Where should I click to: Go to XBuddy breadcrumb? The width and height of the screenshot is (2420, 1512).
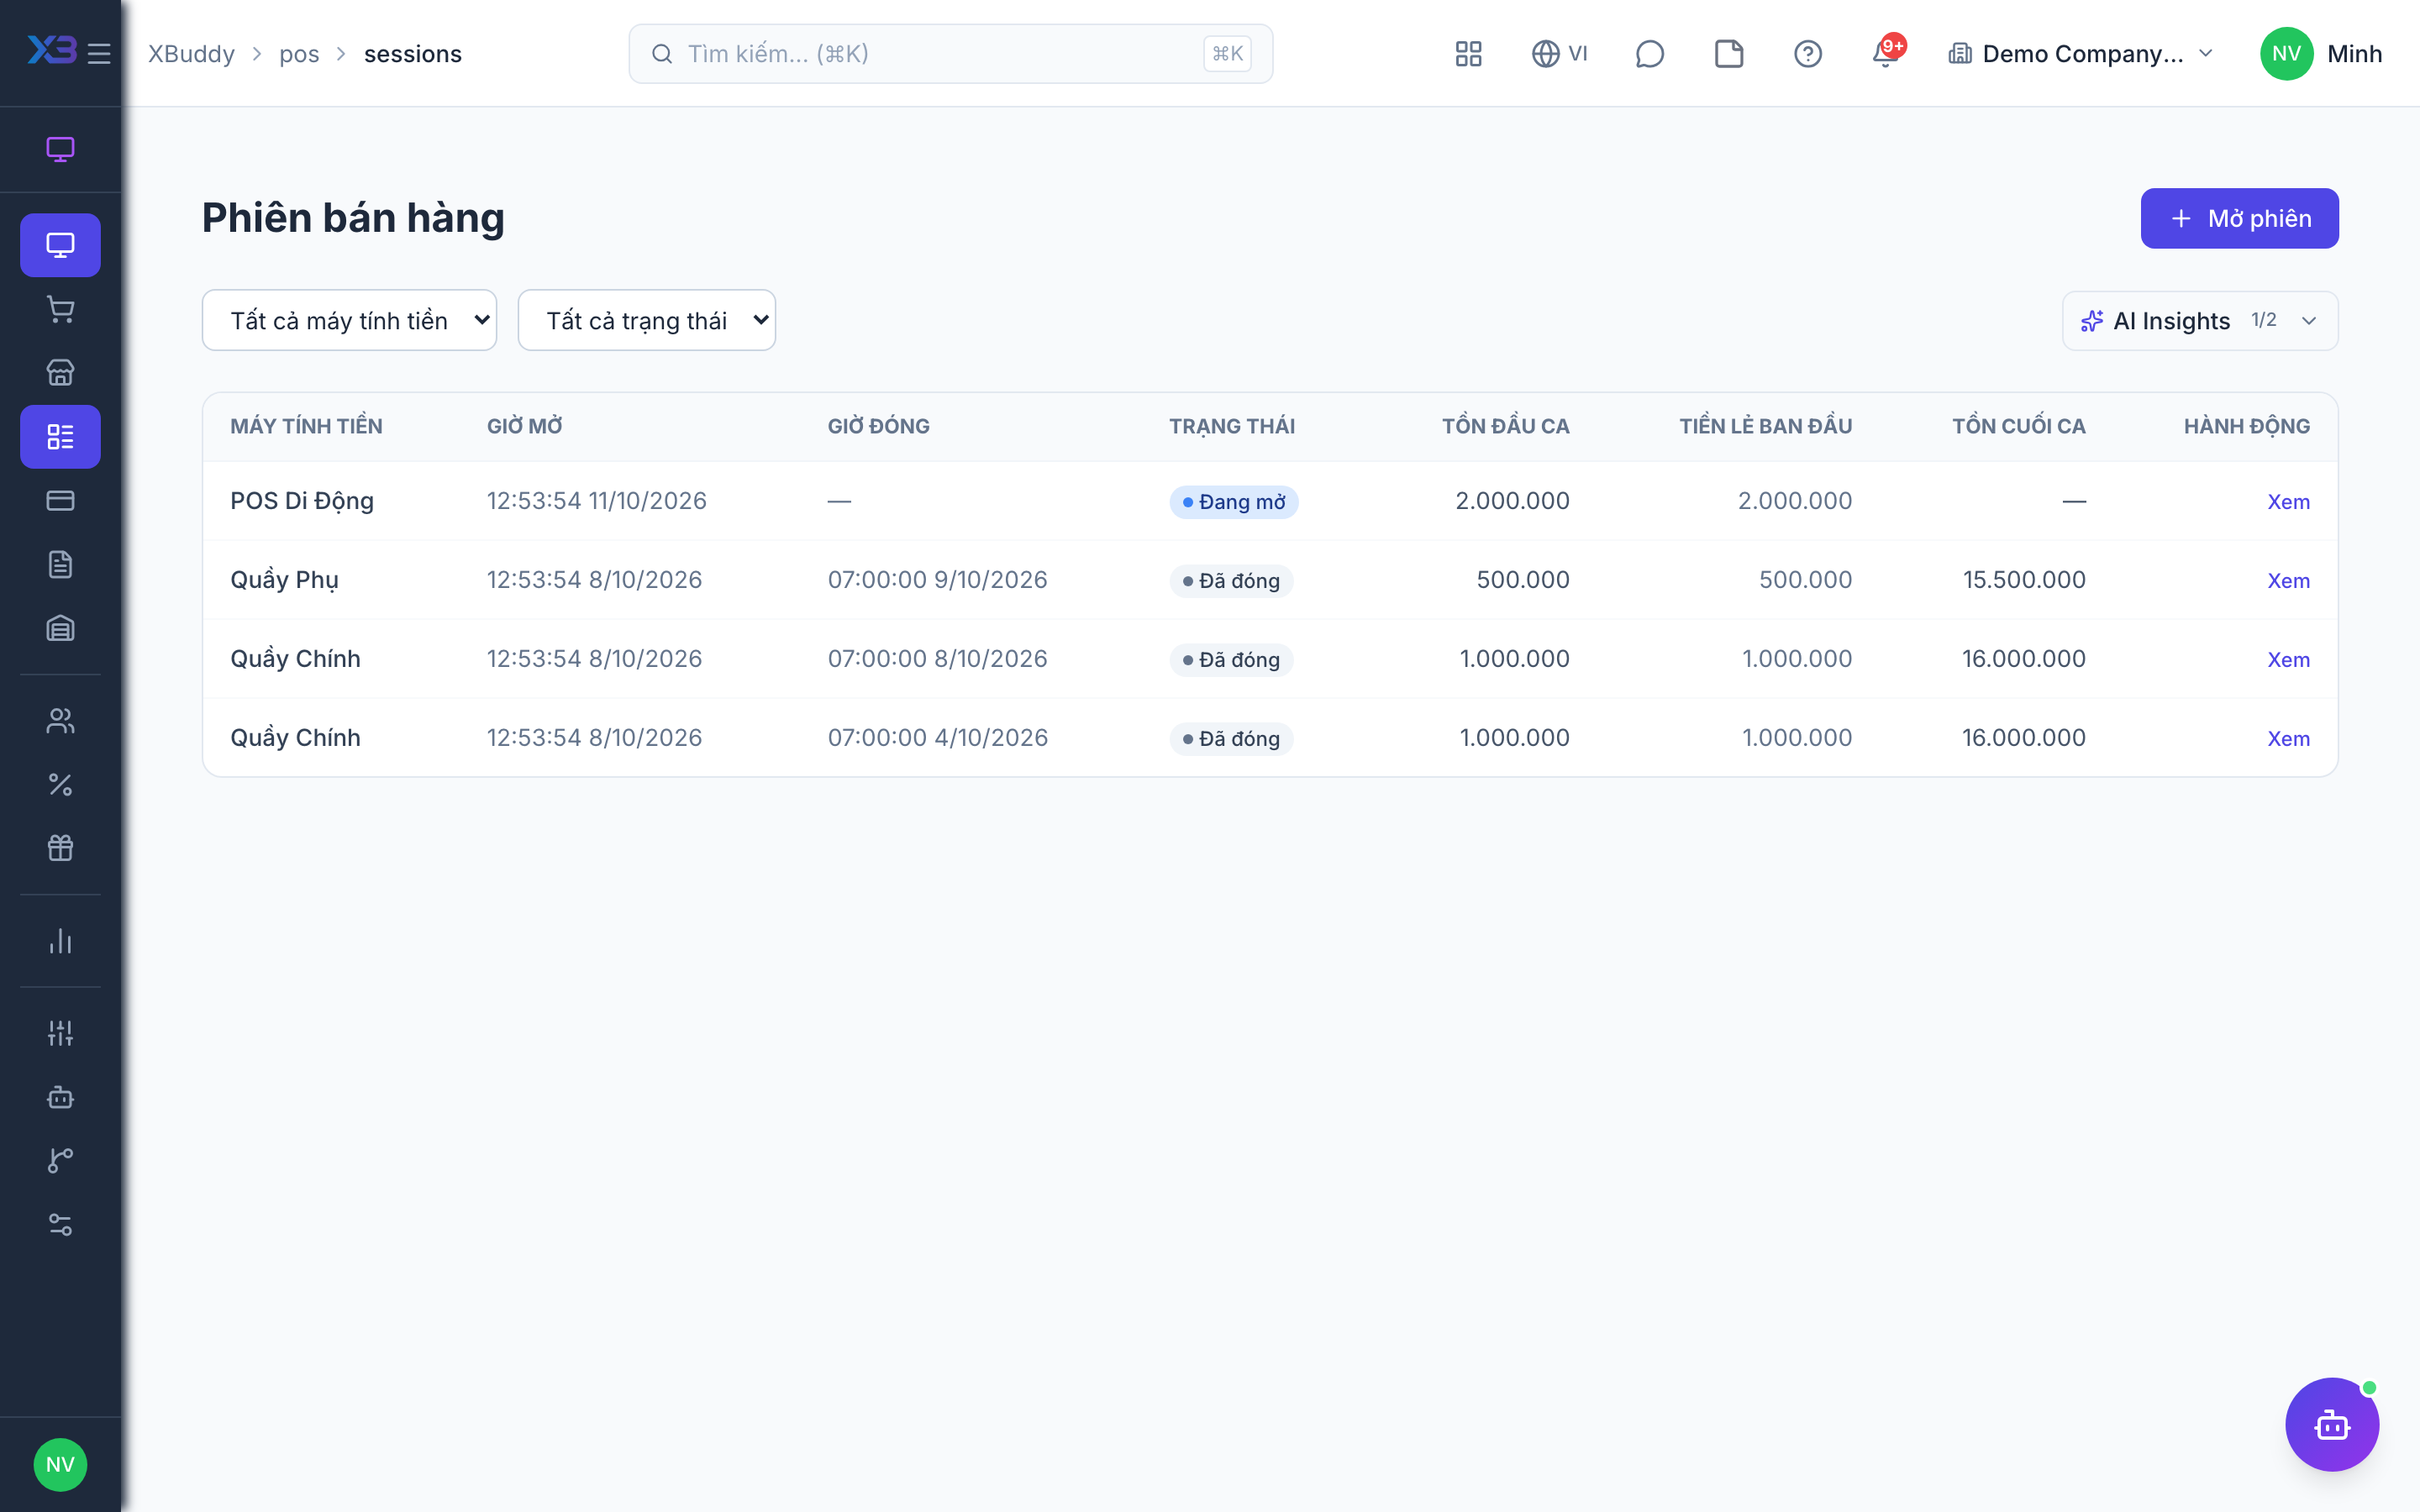tap(191, 54)
